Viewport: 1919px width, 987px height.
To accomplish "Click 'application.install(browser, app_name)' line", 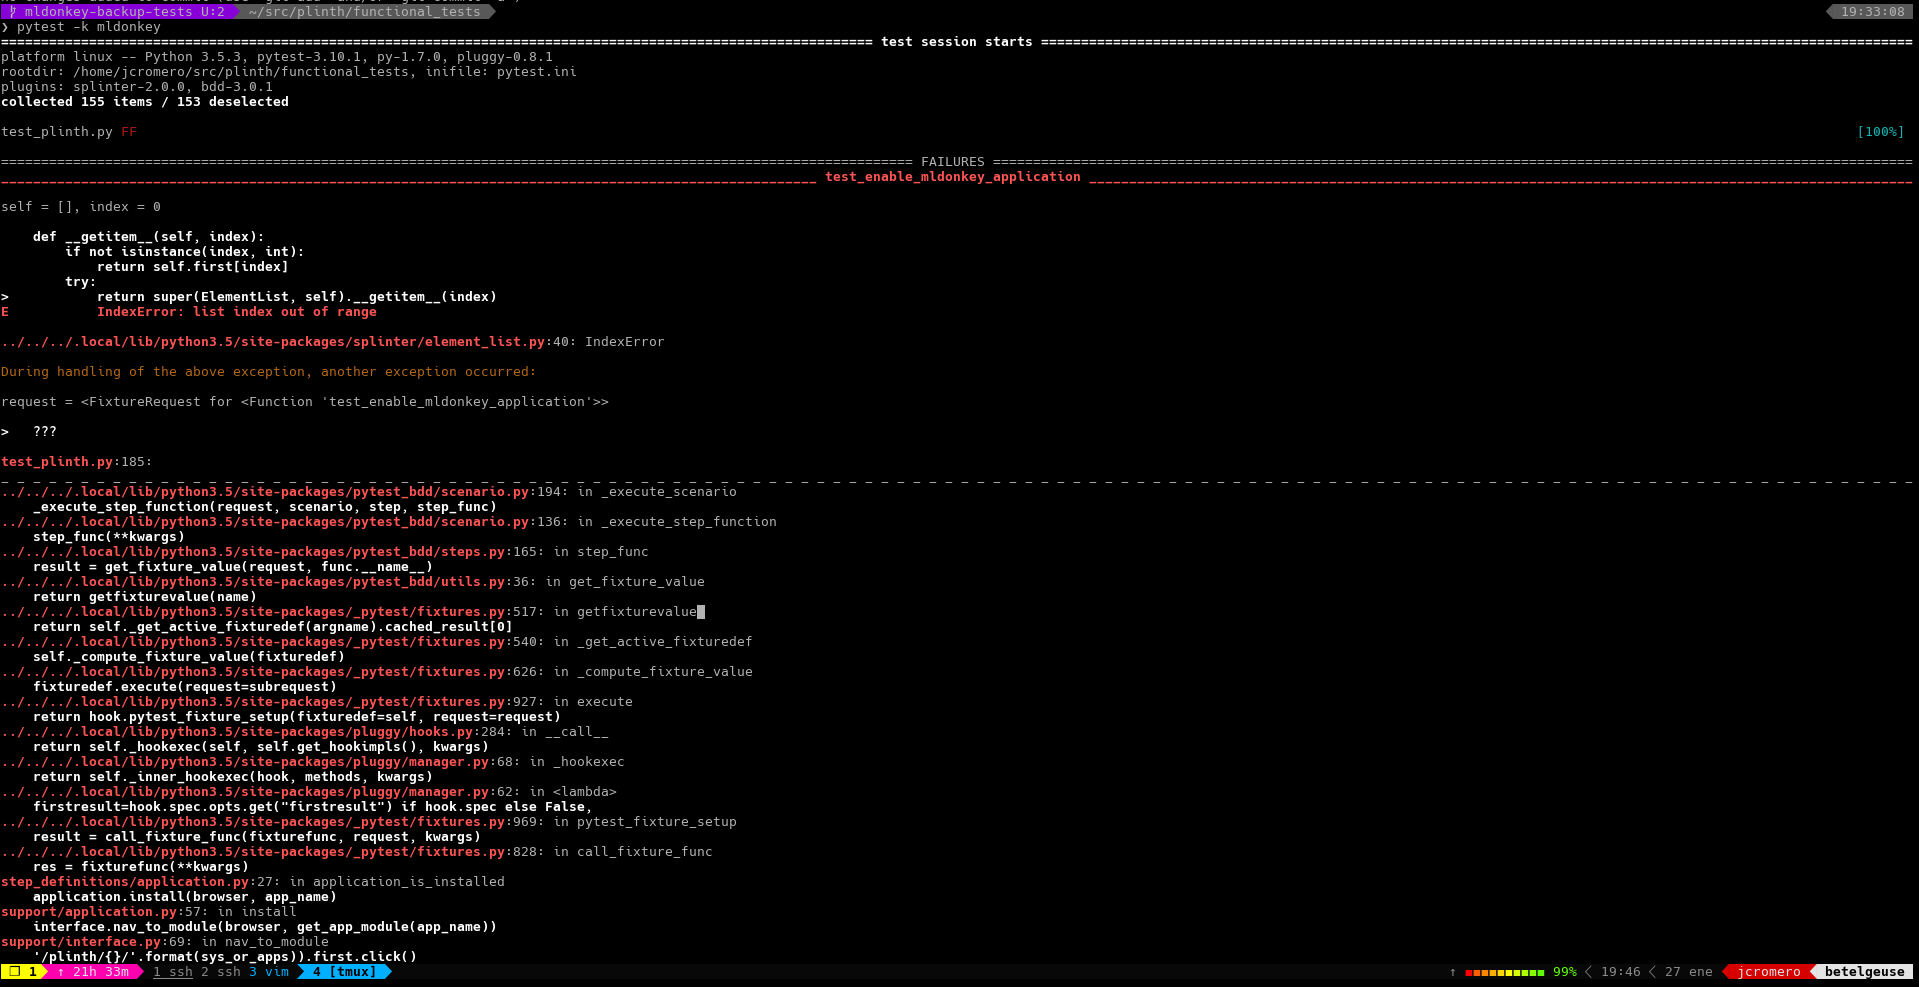I will click(x=185, y=897).
